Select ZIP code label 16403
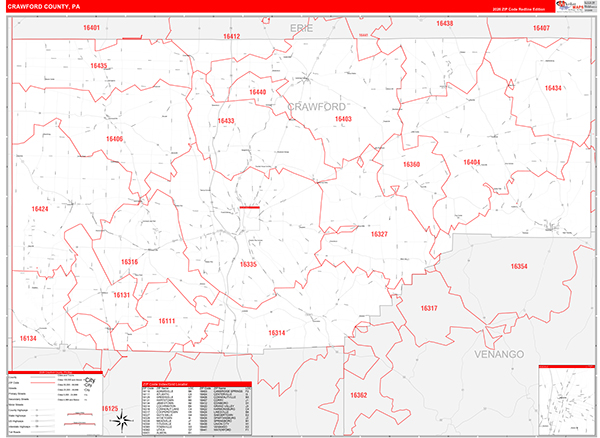The height and width of the screenshot is (438, 600). click(343, 119)
